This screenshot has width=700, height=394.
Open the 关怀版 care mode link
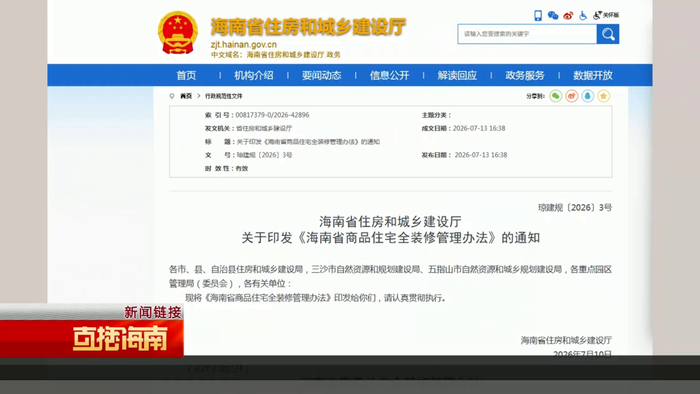pos(606,15)
